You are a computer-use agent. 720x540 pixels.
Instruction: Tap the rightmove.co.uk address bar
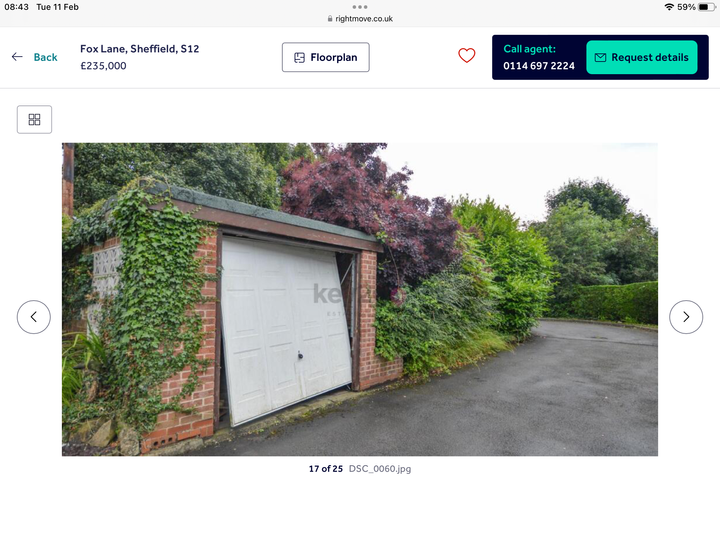[x=360, y=19]
